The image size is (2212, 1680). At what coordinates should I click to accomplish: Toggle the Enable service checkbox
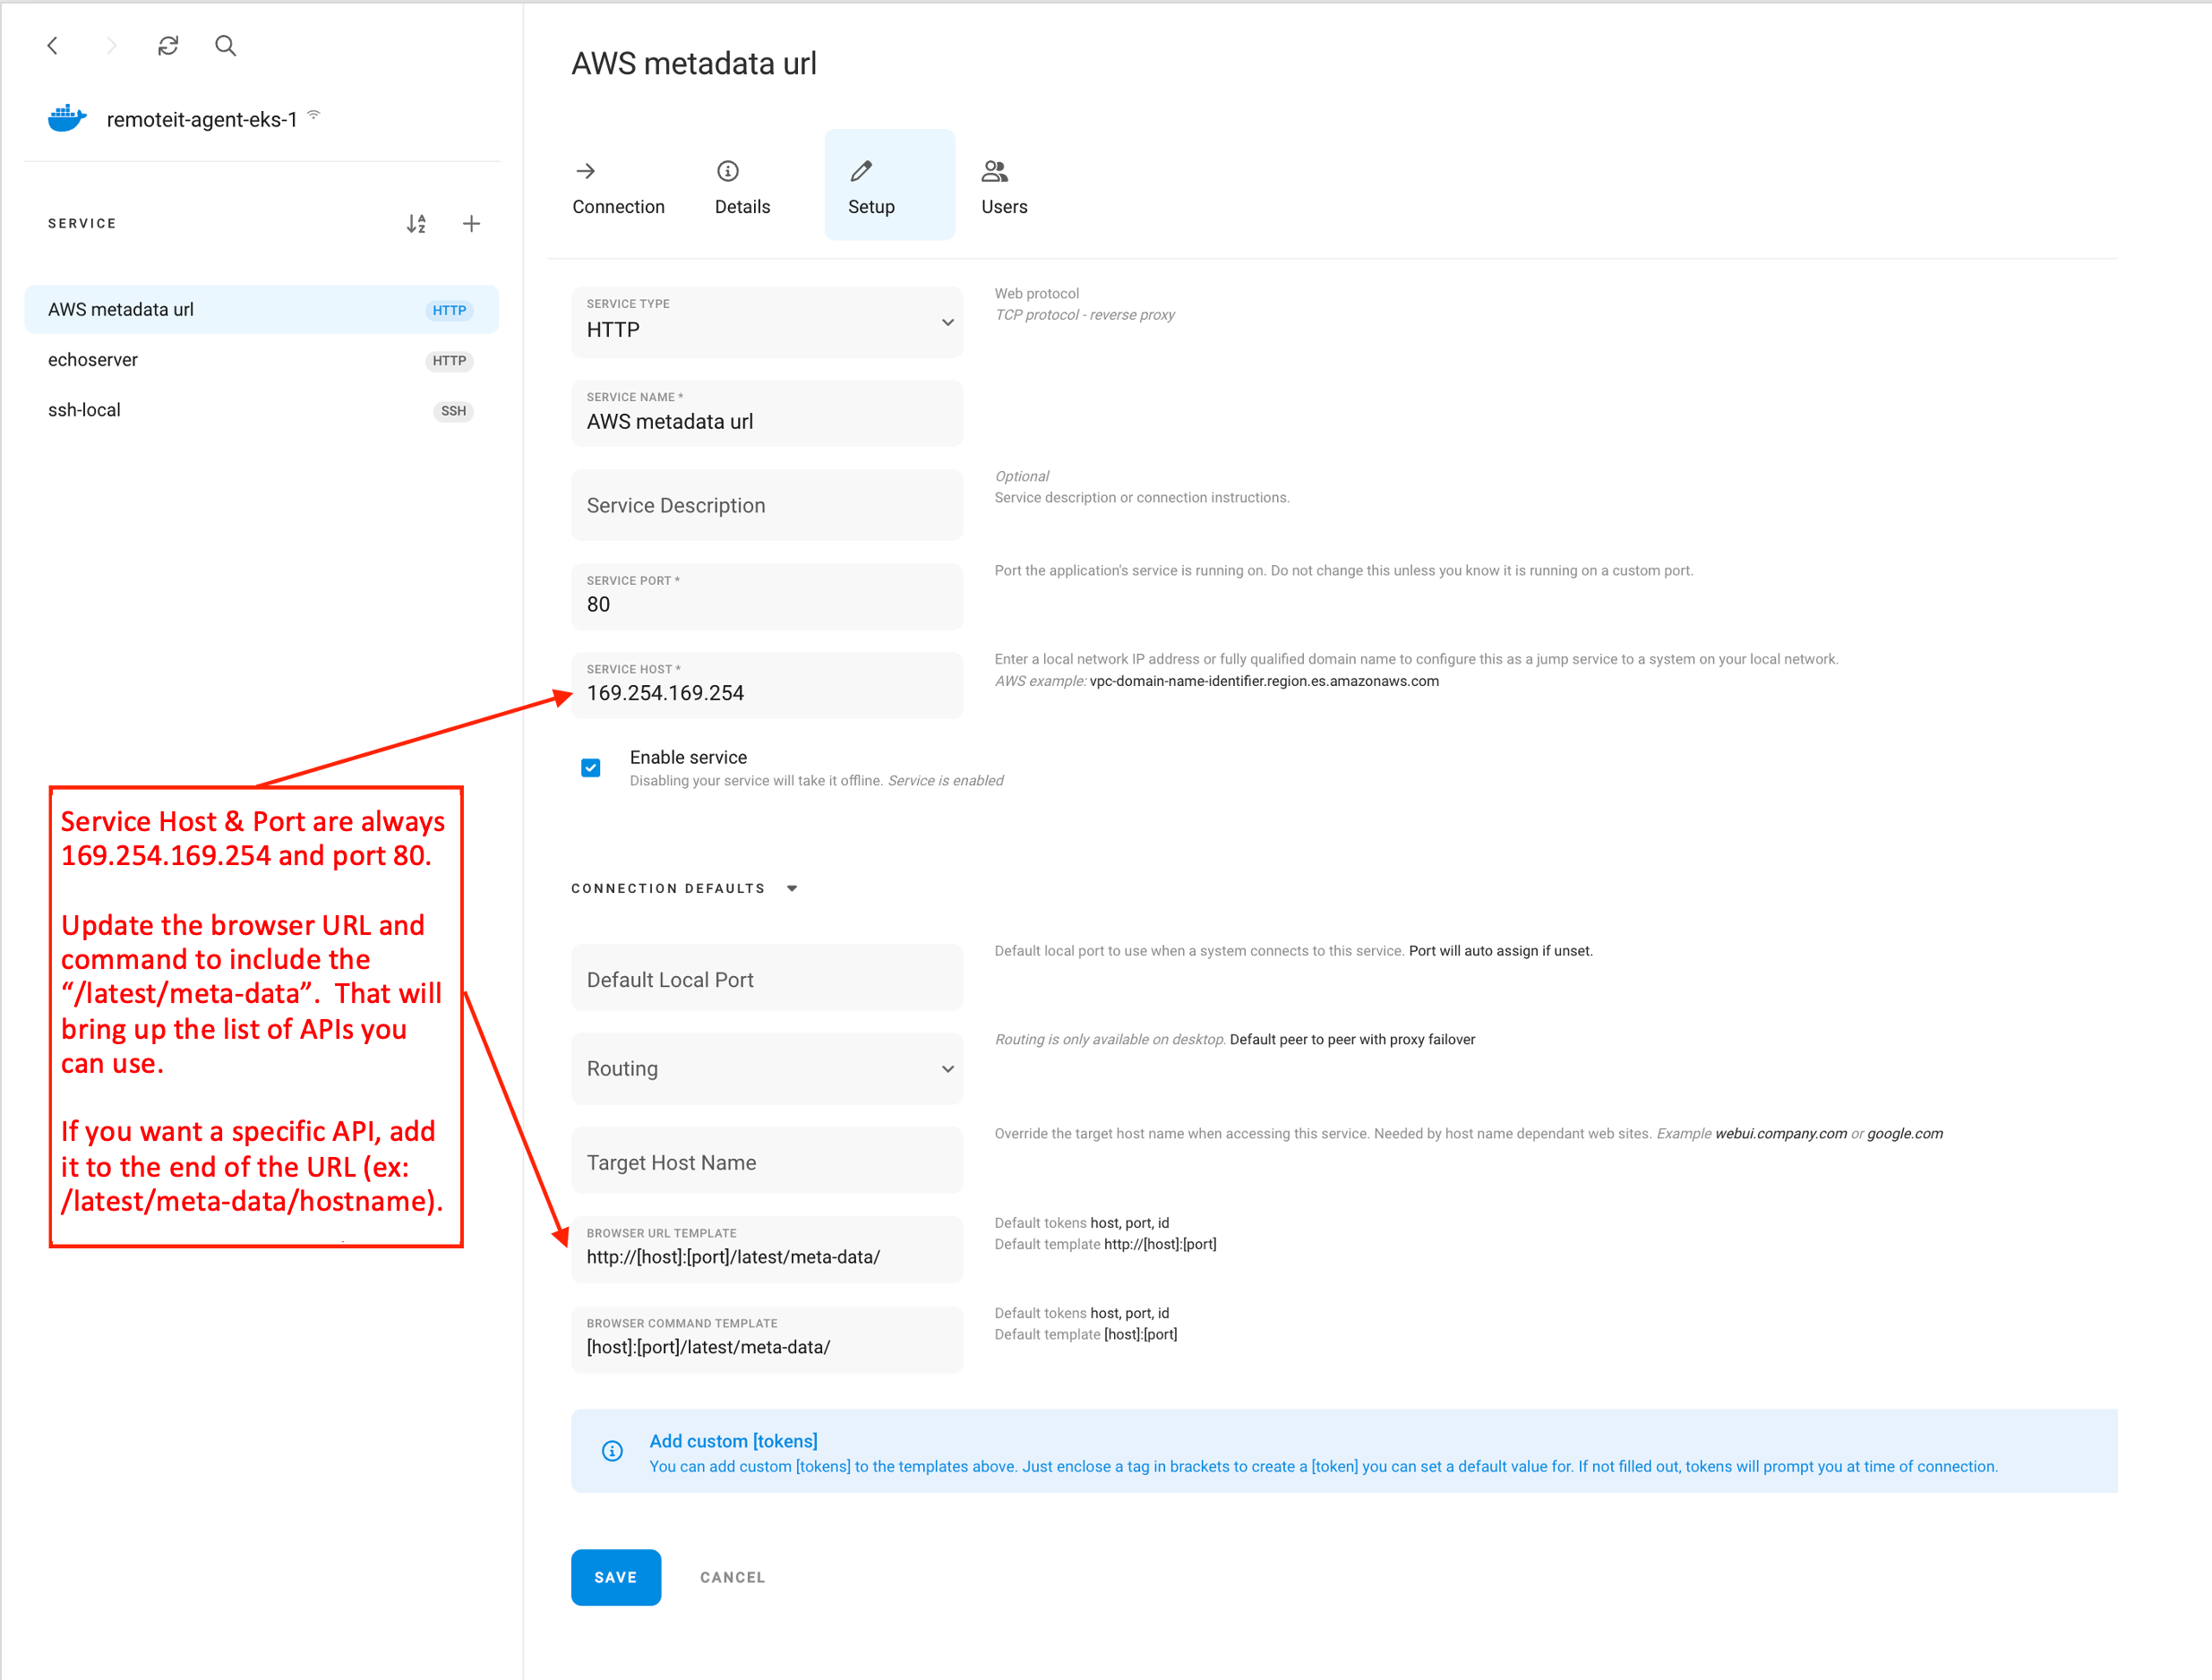point(591,768)
